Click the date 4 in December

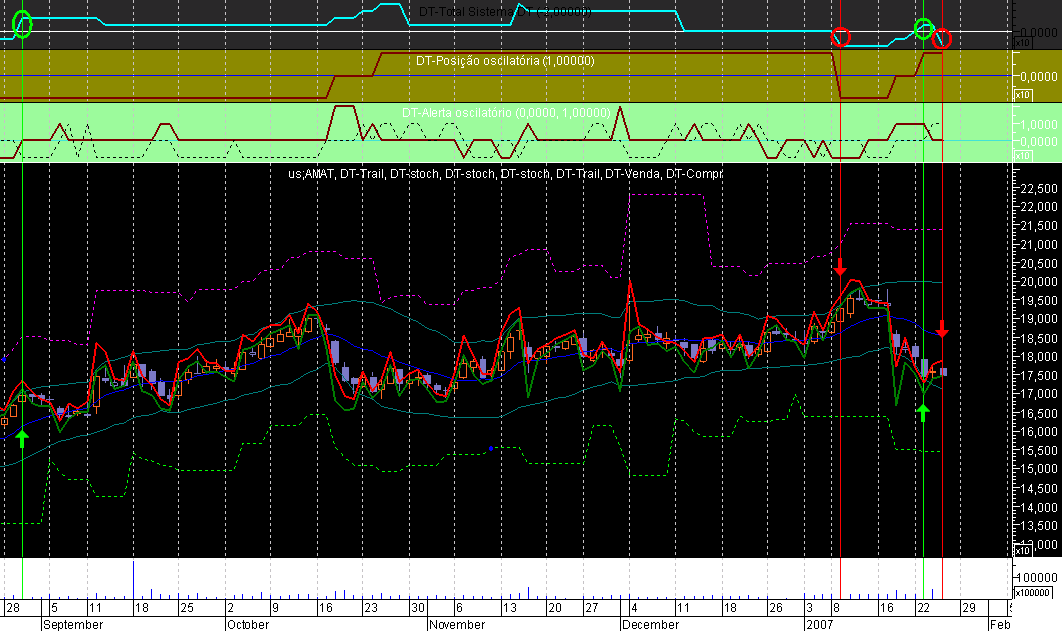pos(633,608)
